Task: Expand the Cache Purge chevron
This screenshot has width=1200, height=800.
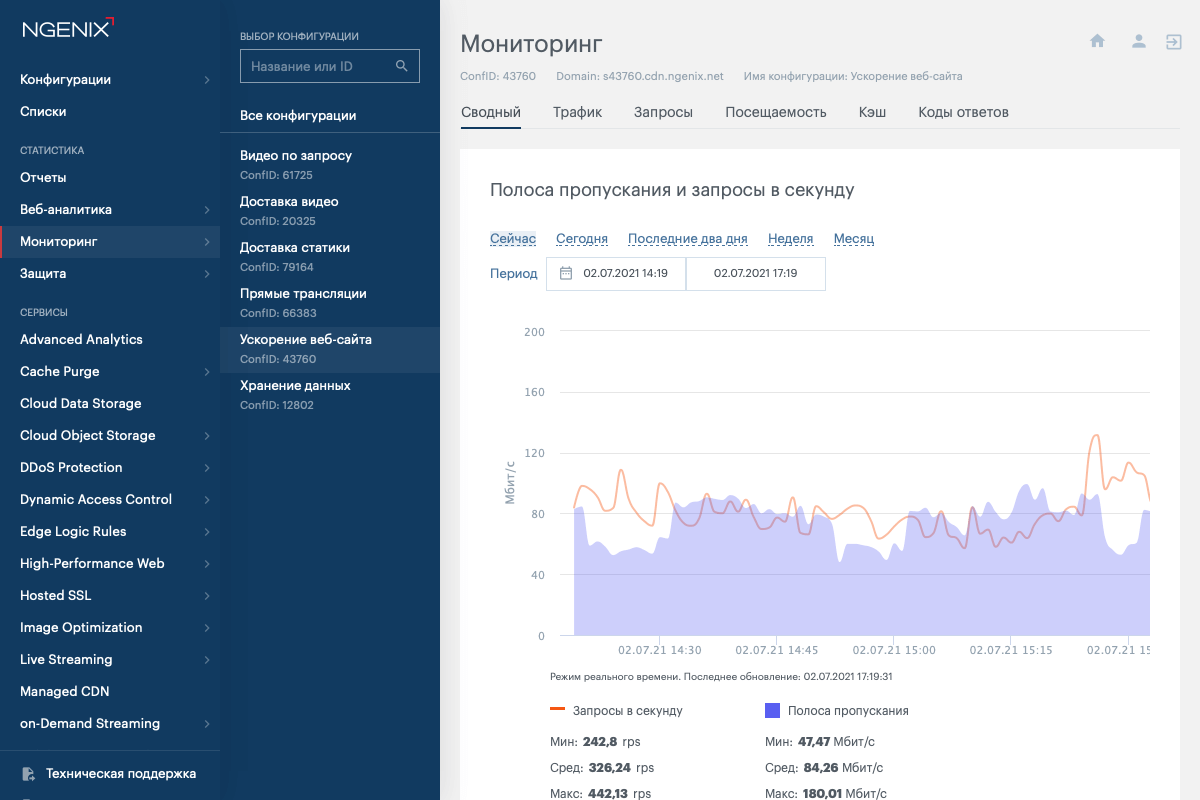Action: [207, 372]
